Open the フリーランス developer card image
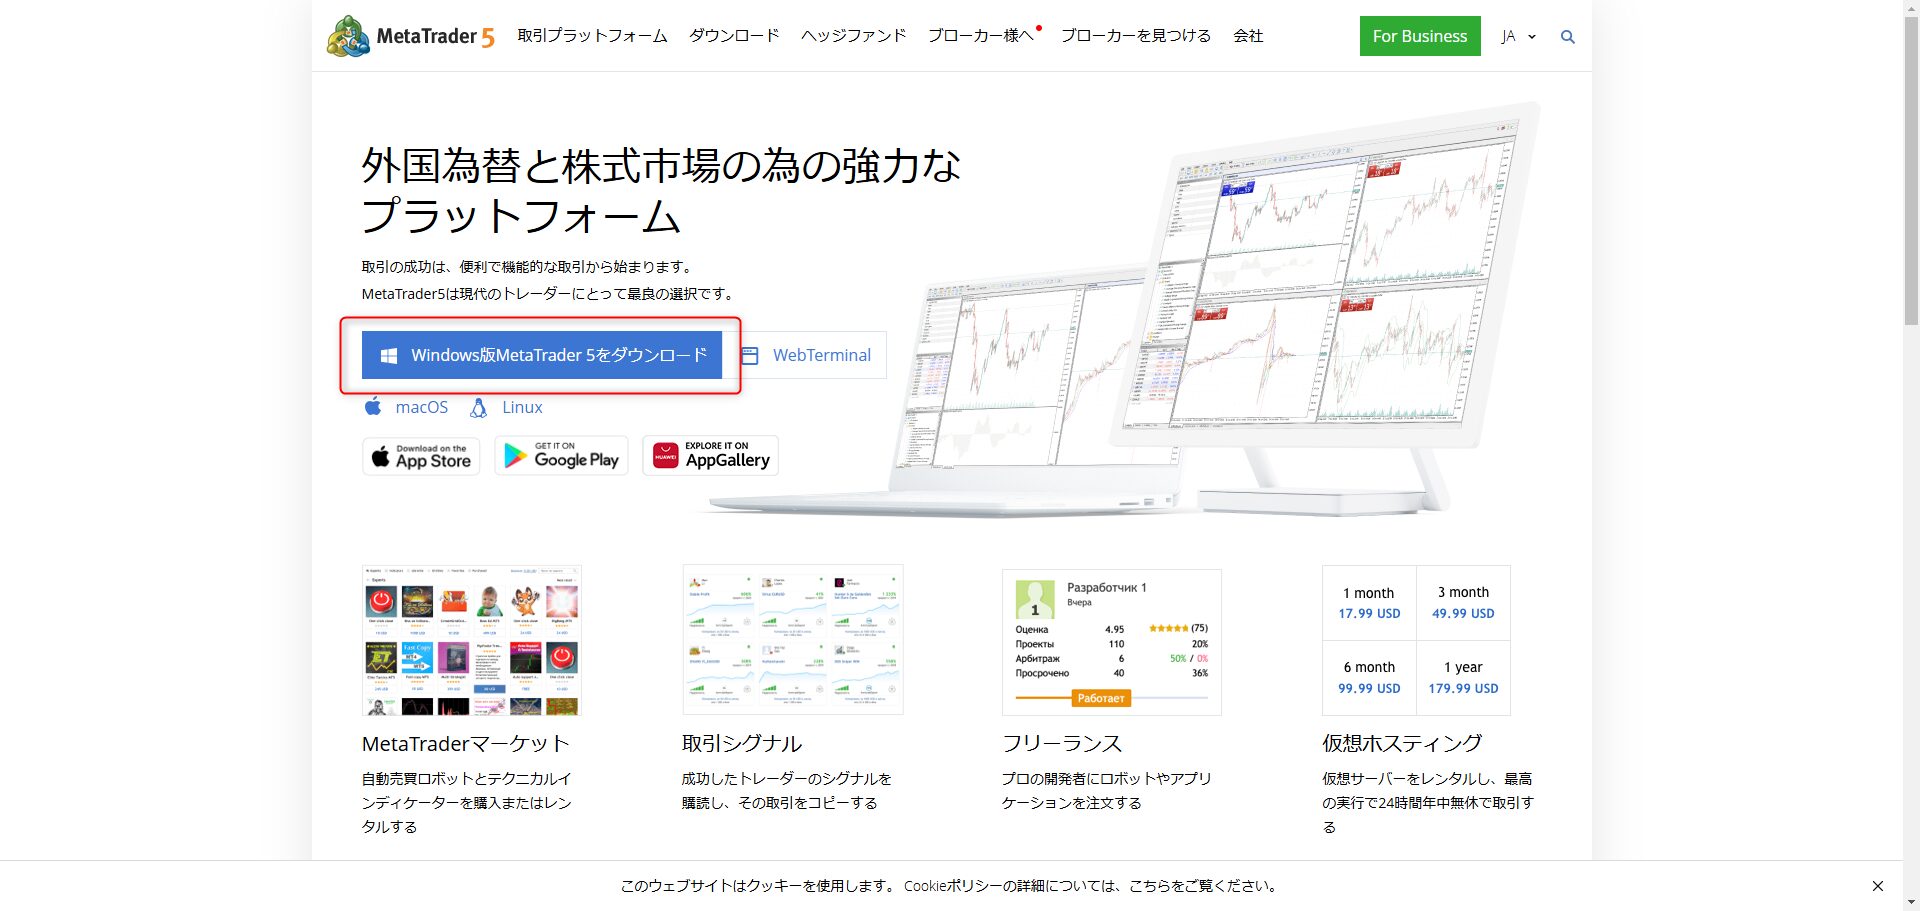This screenshot has width=1920, height=911. tap(1112, 642)
